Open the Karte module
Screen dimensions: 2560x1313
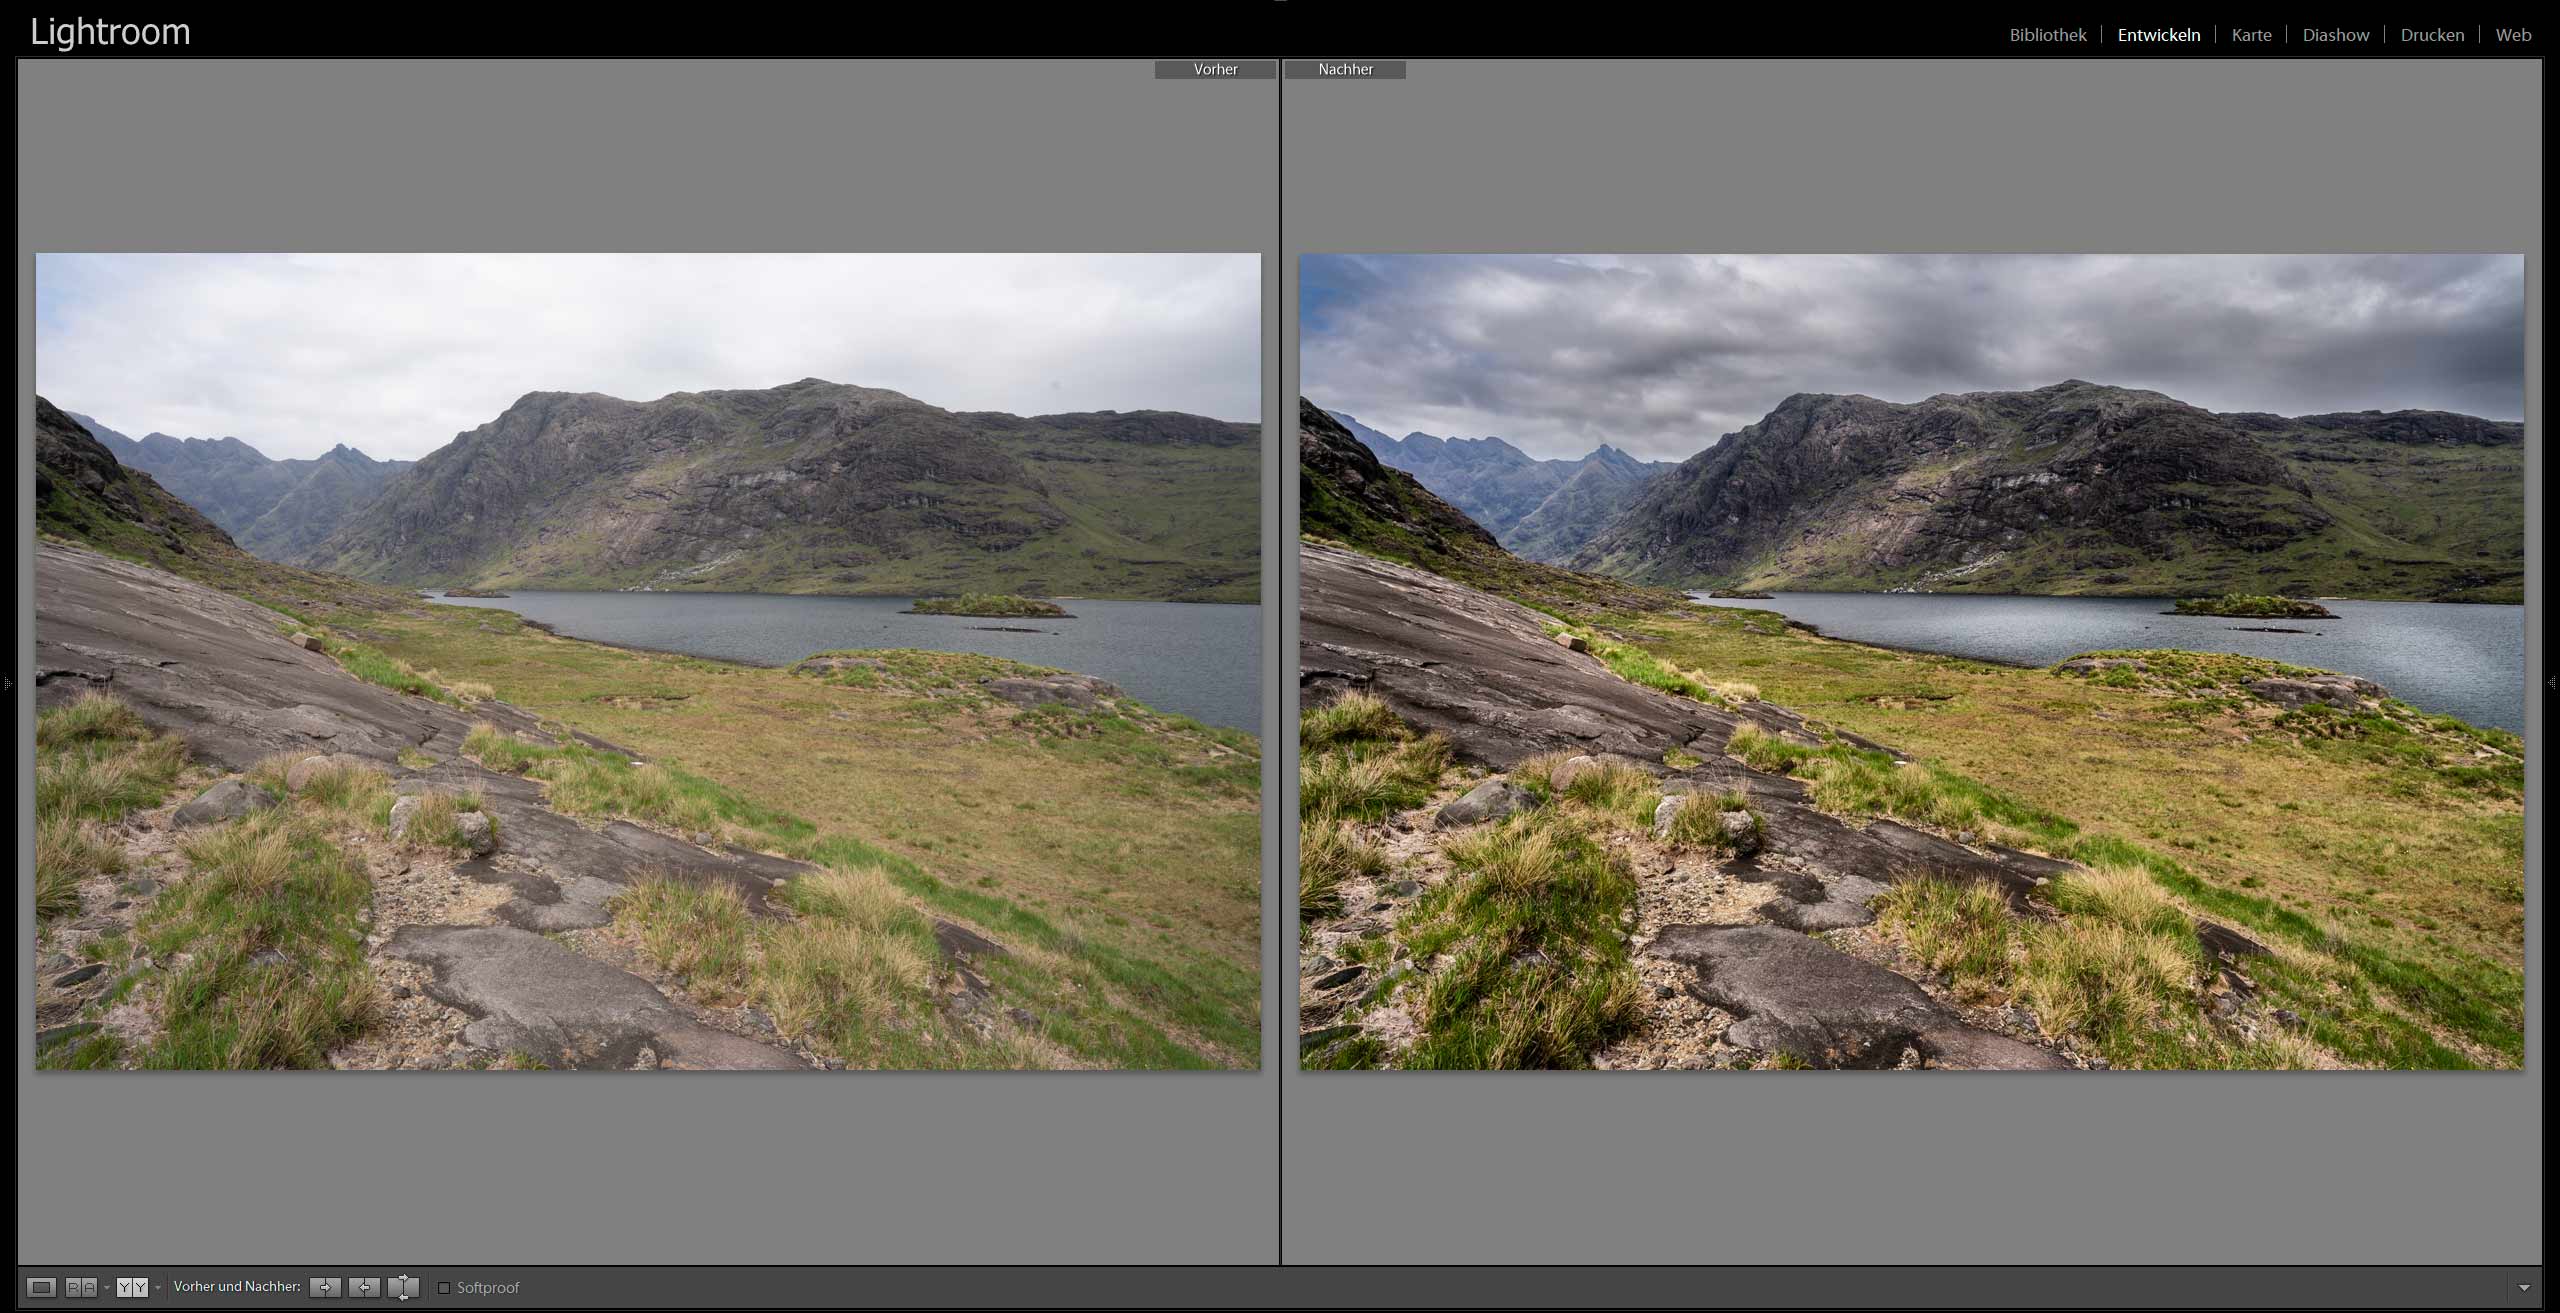click(2251, 35)
